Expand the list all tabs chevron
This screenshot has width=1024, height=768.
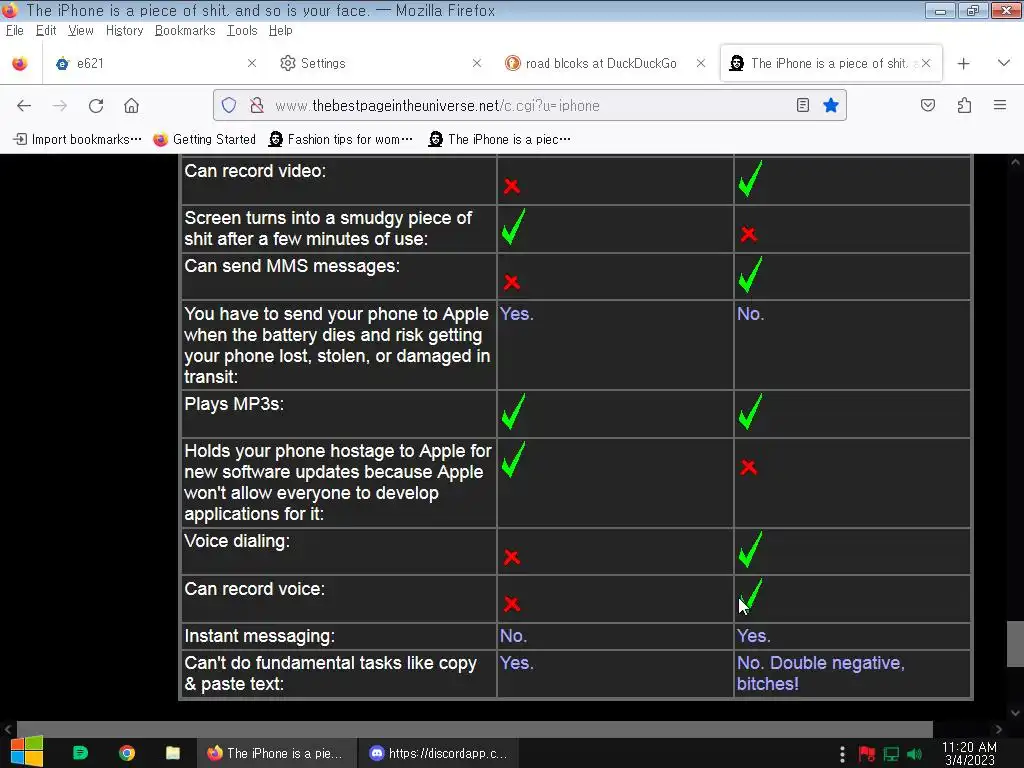(1004, 63)
